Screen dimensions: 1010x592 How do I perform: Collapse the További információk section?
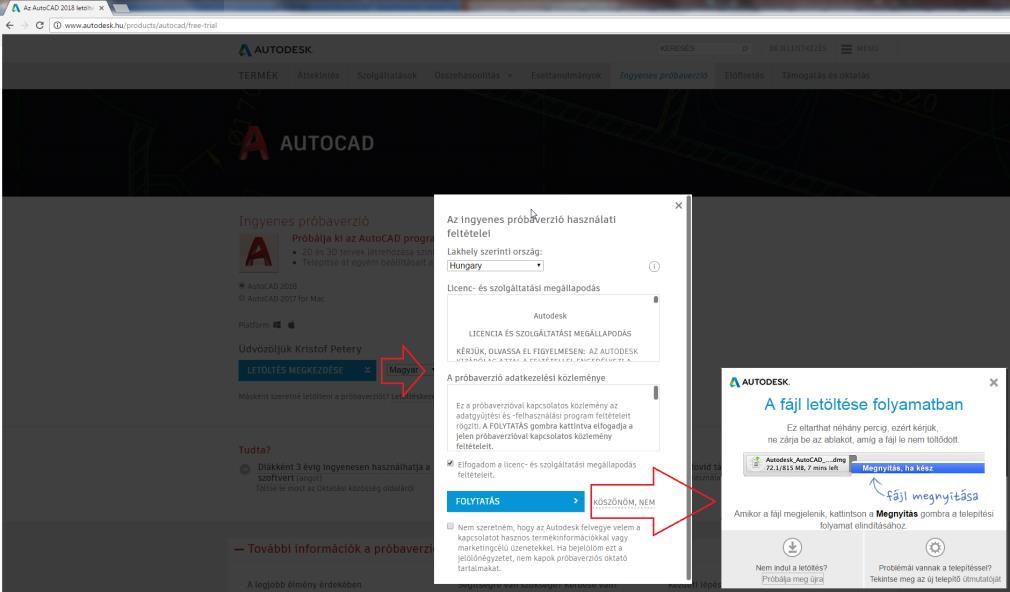[239, 549]
